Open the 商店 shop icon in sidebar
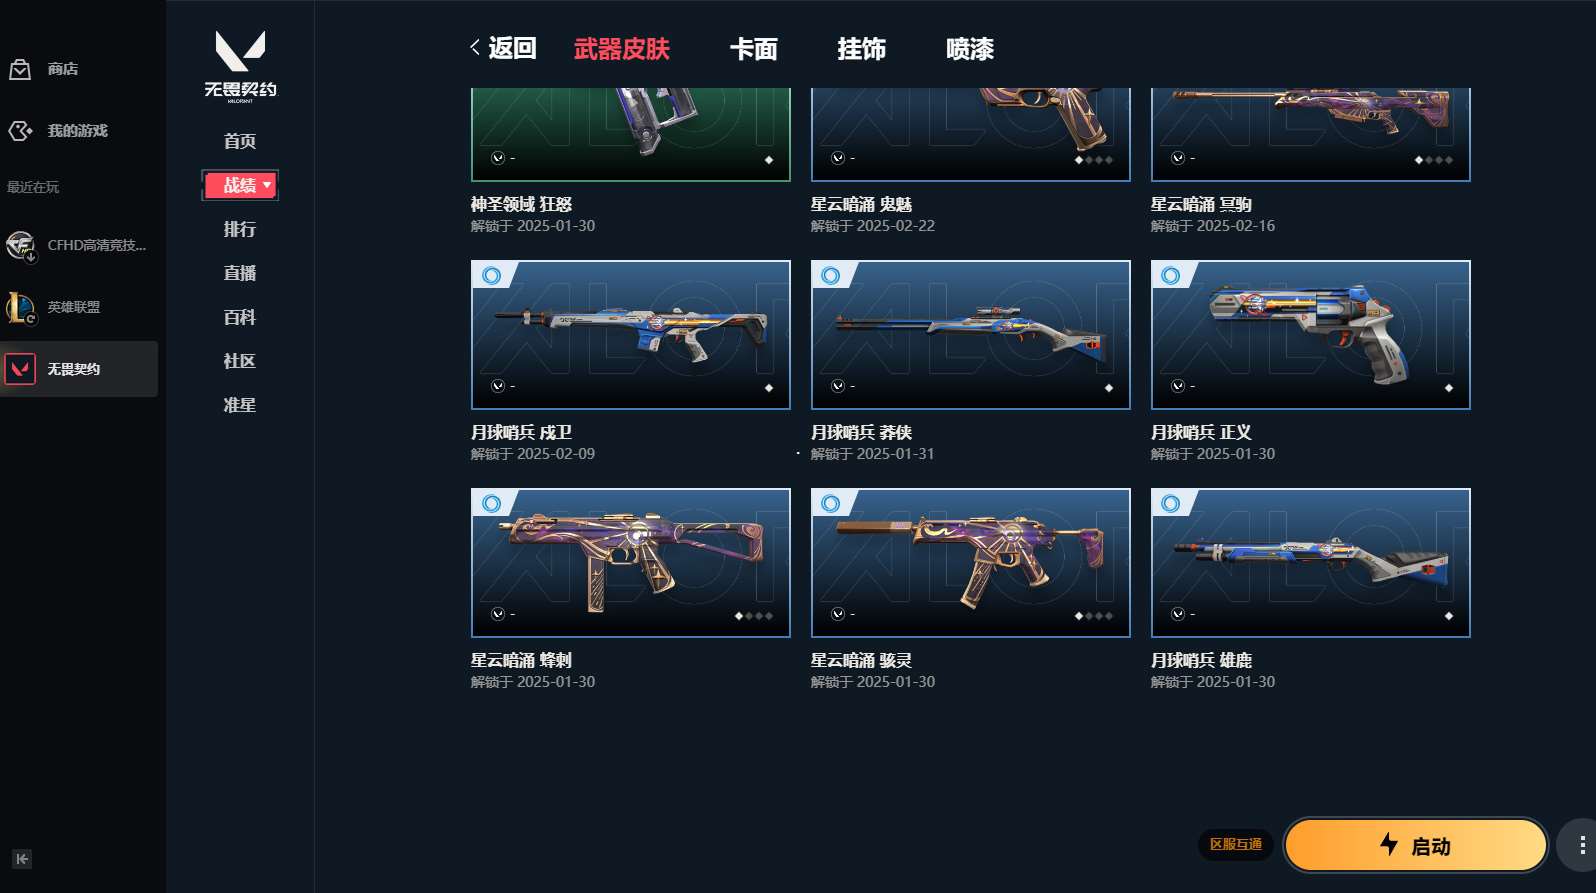 (20, 69)
